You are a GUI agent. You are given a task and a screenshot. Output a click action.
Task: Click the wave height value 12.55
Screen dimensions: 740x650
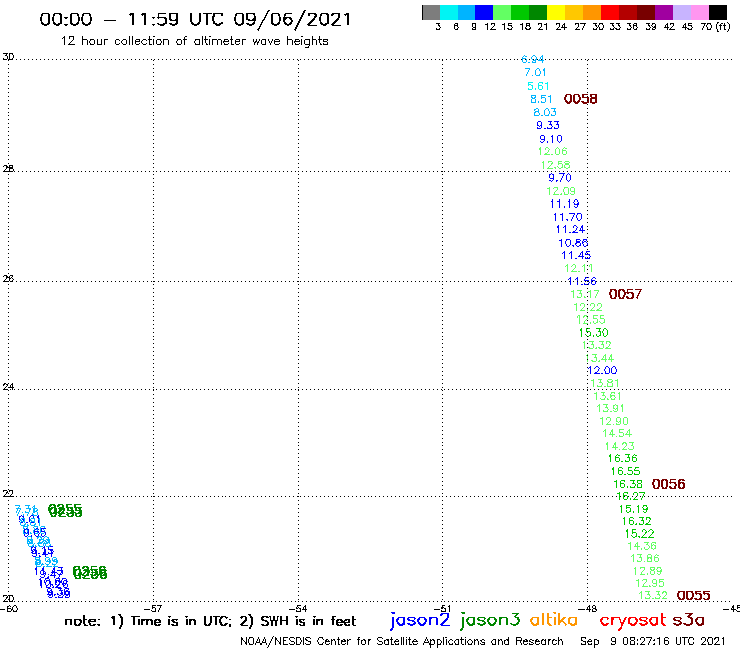pyautogui.click(x=590, y=320)
